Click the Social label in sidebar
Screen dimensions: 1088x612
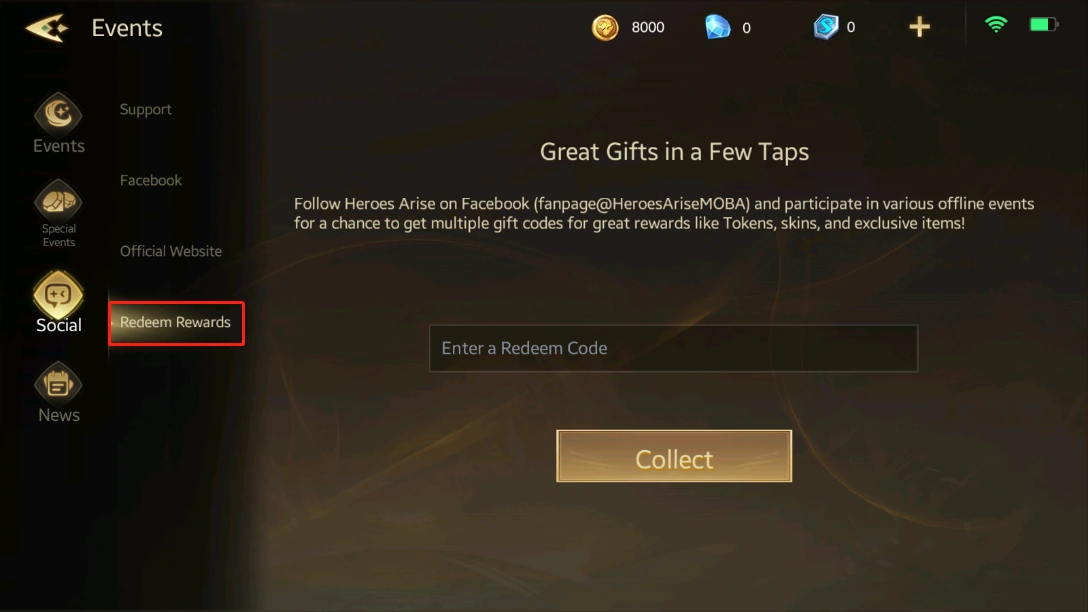59,325
